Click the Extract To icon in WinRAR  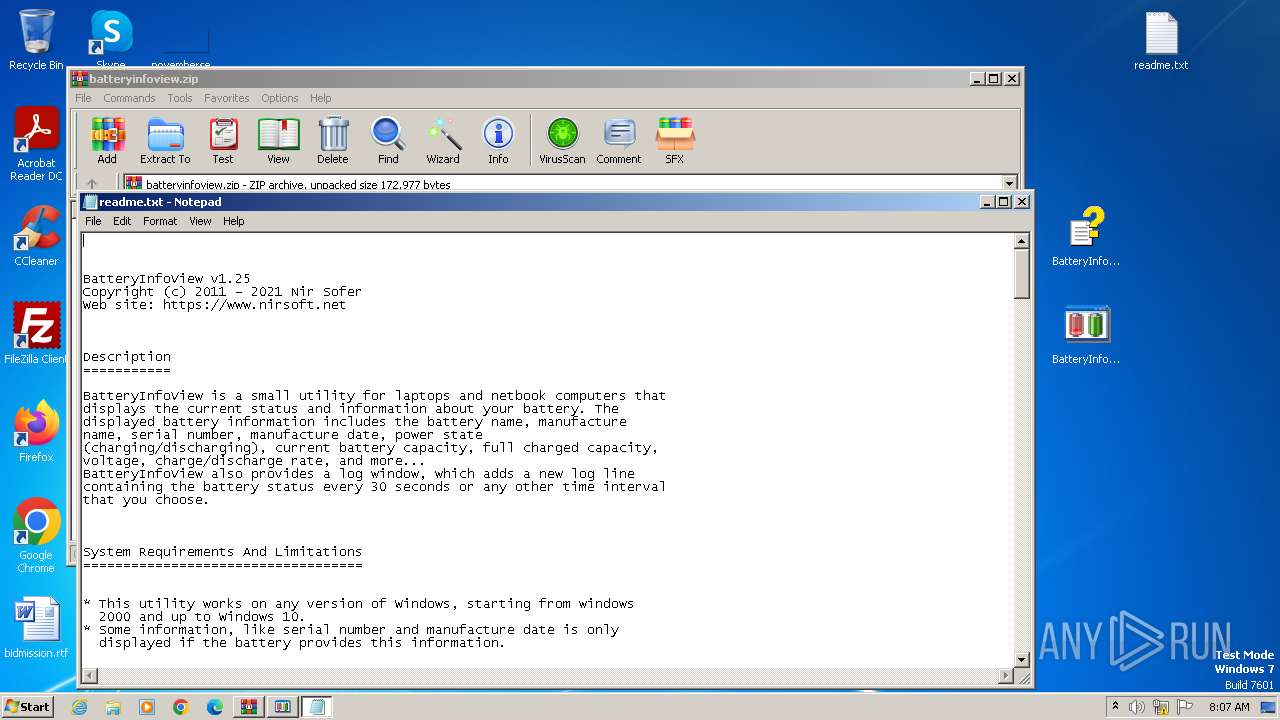coord(165,140)
